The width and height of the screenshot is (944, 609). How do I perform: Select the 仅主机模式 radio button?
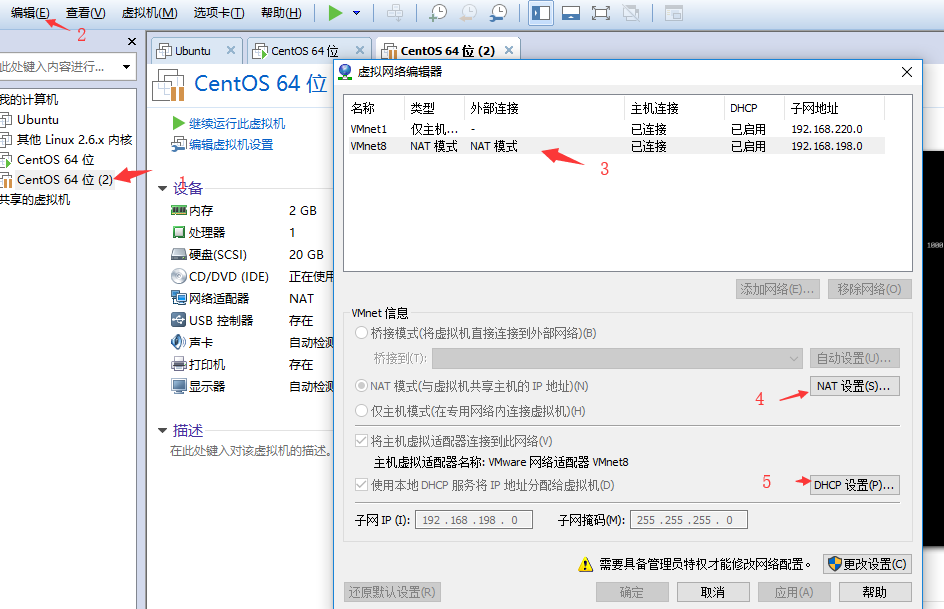361,411
